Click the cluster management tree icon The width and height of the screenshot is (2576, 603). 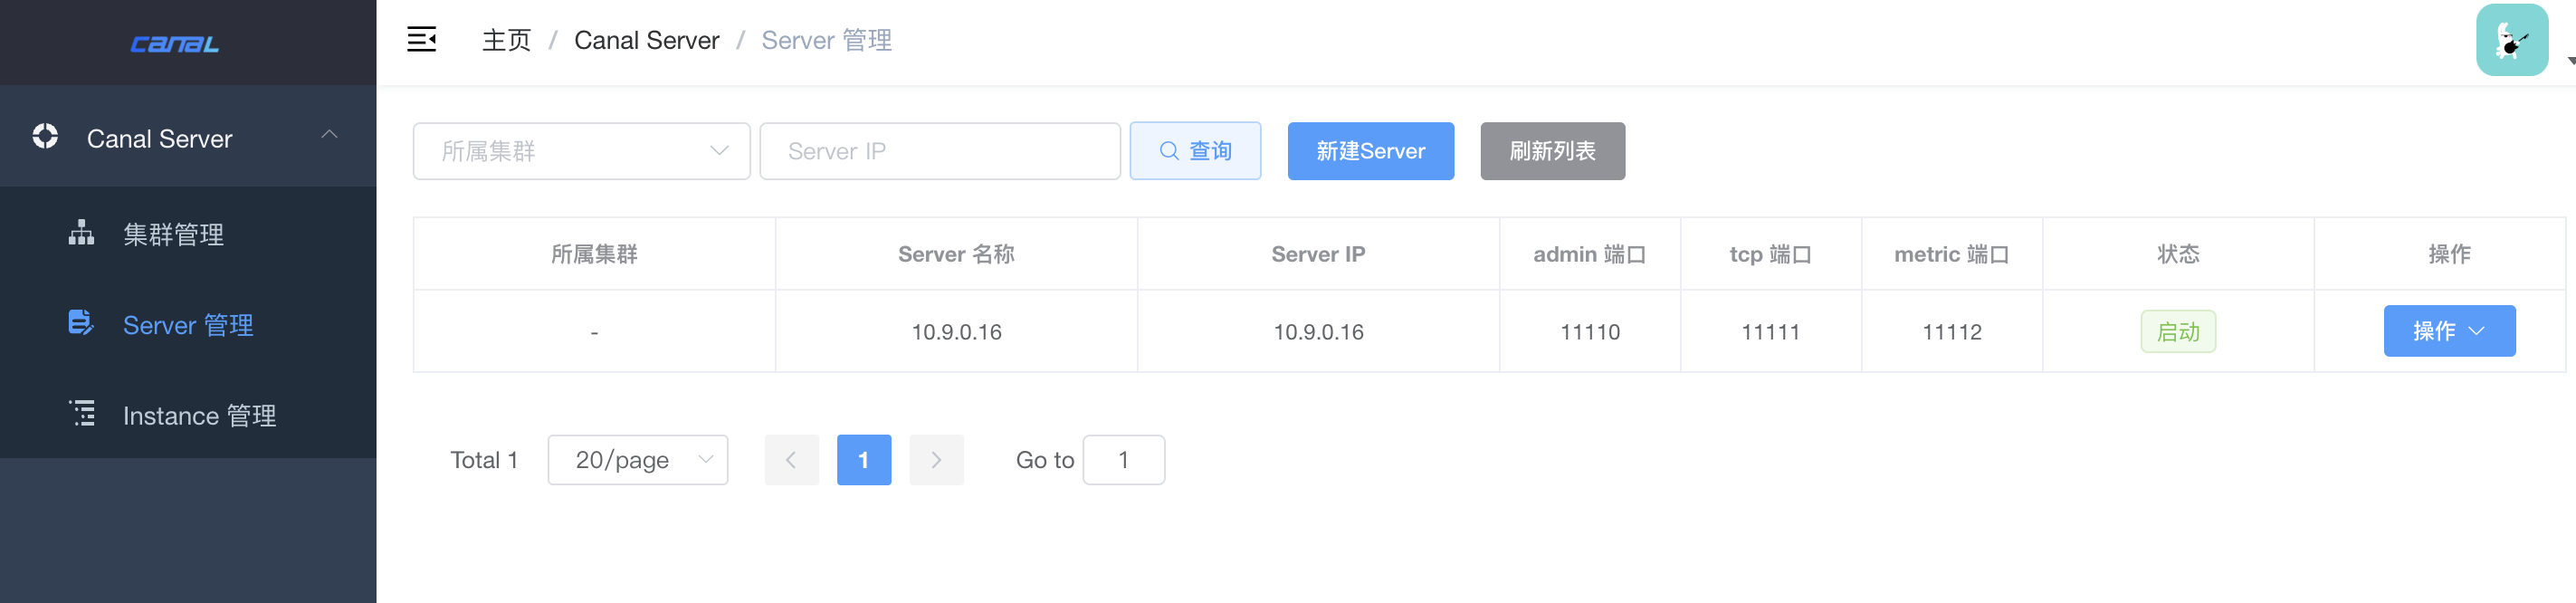click(x=81, y=233)
